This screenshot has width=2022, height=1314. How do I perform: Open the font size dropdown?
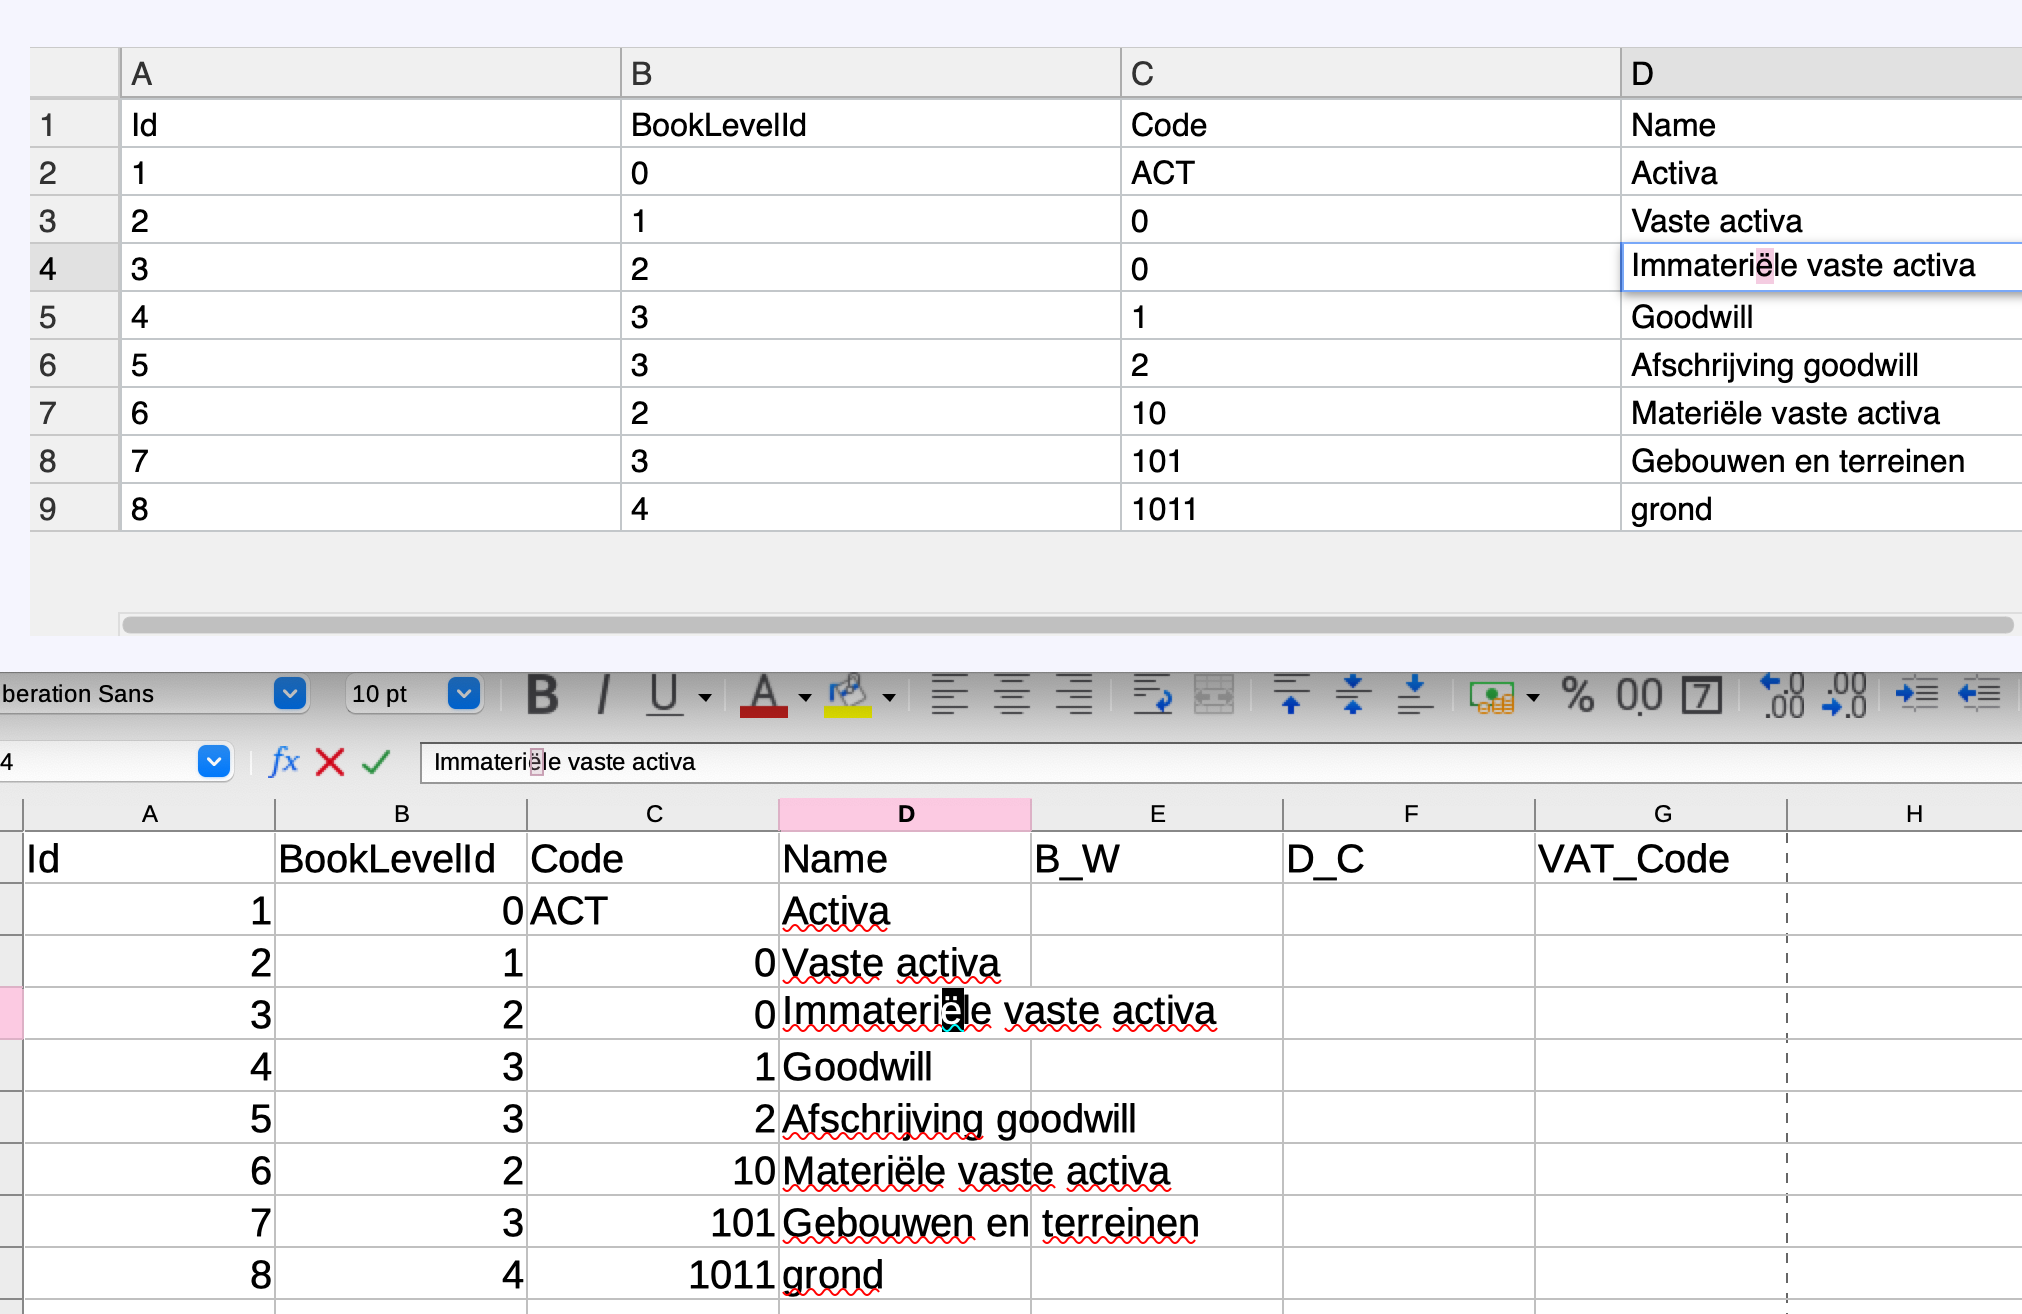[x=464, y=693]
